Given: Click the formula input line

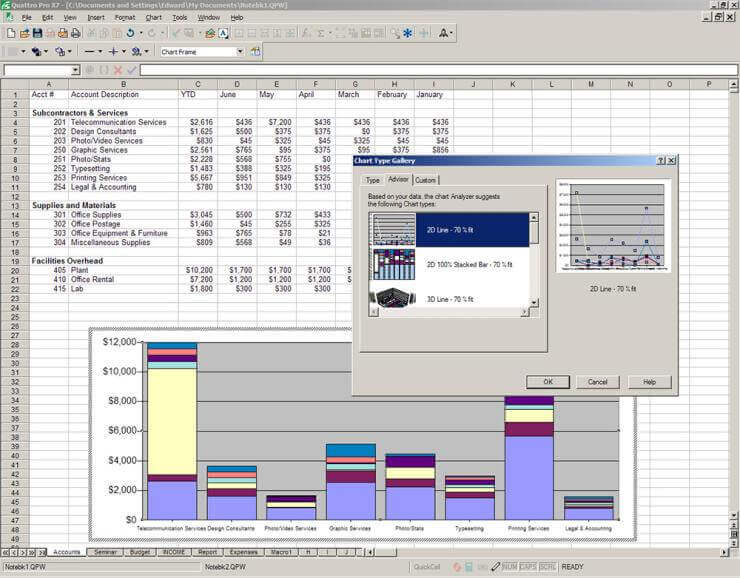Looking at the screenshot, I should tap(438, 70).
